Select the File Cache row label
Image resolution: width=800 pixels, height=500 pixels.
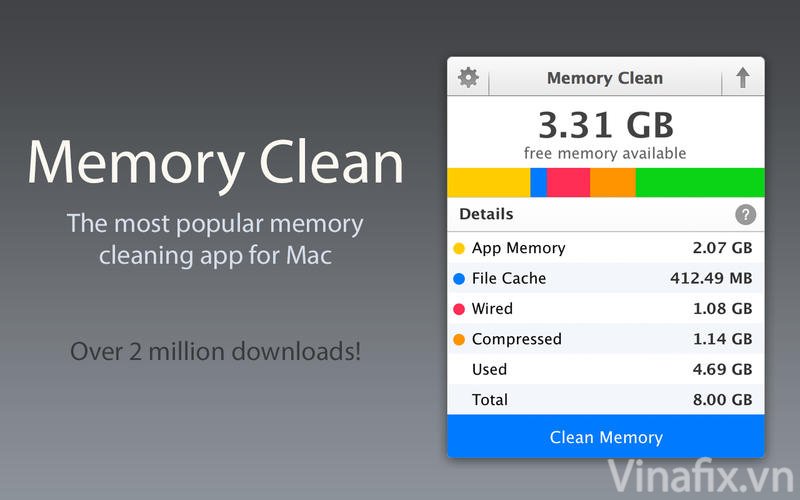pos(509,279)
